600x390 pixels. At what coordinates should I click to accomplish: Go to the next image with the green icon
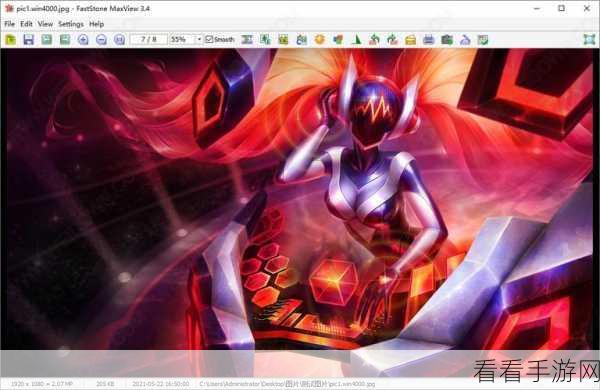pyautogui.click(x=65, y=39)
